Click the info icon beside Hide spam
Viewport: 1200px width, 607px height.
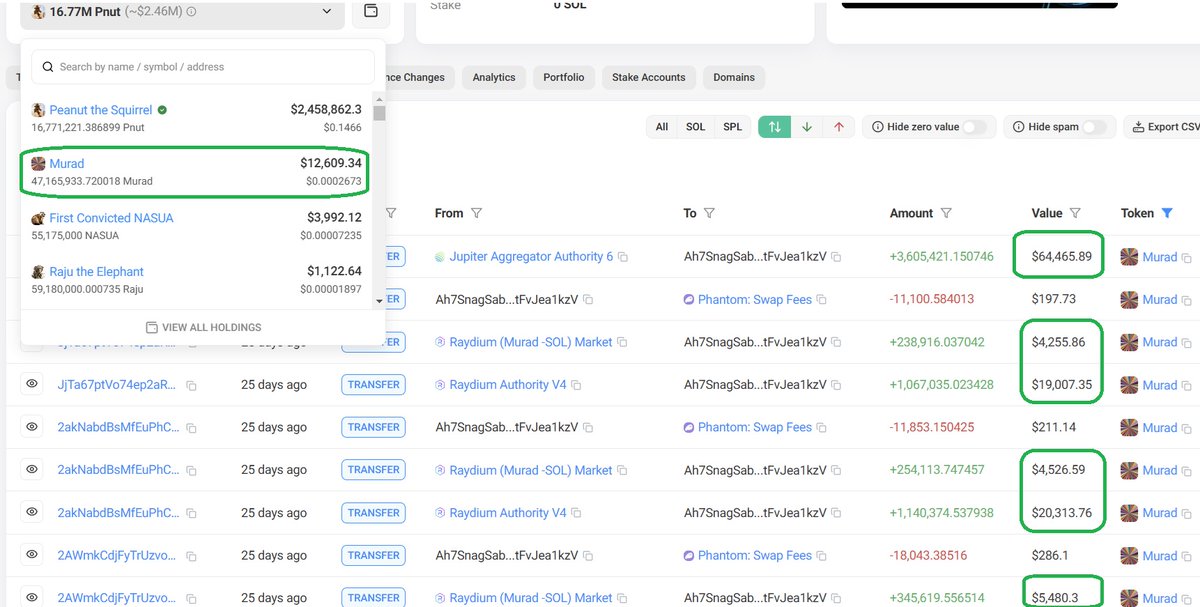tap(1018, 127)
